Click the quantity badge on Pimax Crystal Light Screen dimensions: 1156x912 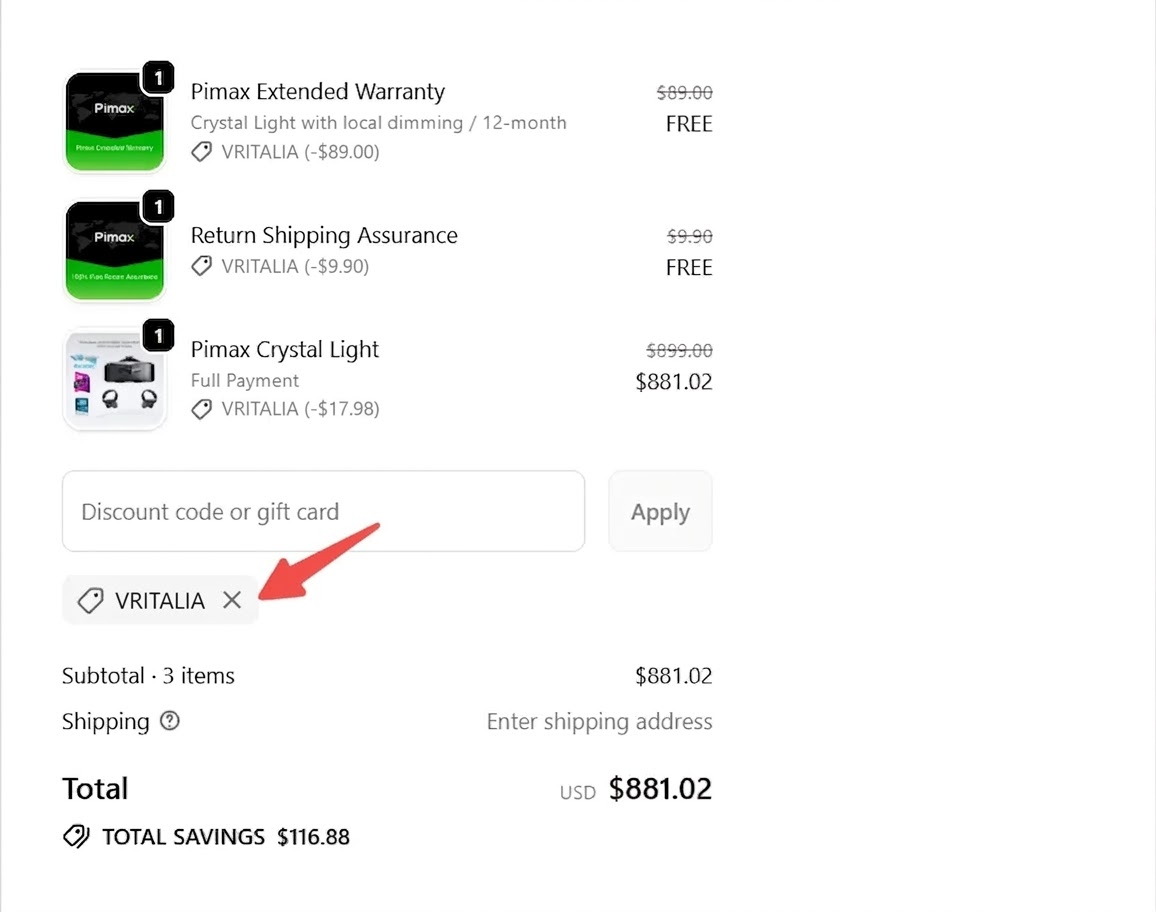click(158, 335)
